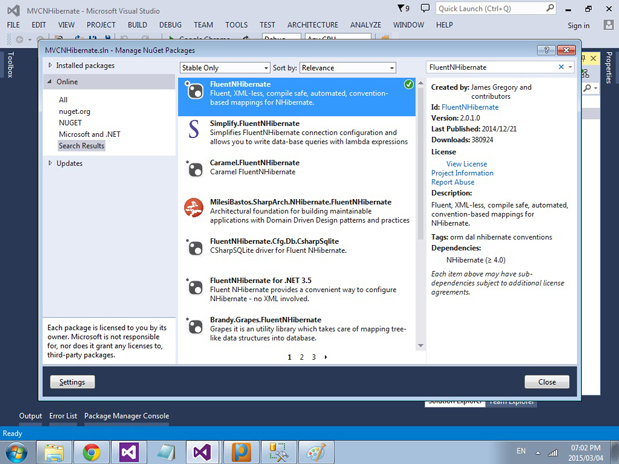
Task: Click the next page arrow
Action: click(326, 357)
